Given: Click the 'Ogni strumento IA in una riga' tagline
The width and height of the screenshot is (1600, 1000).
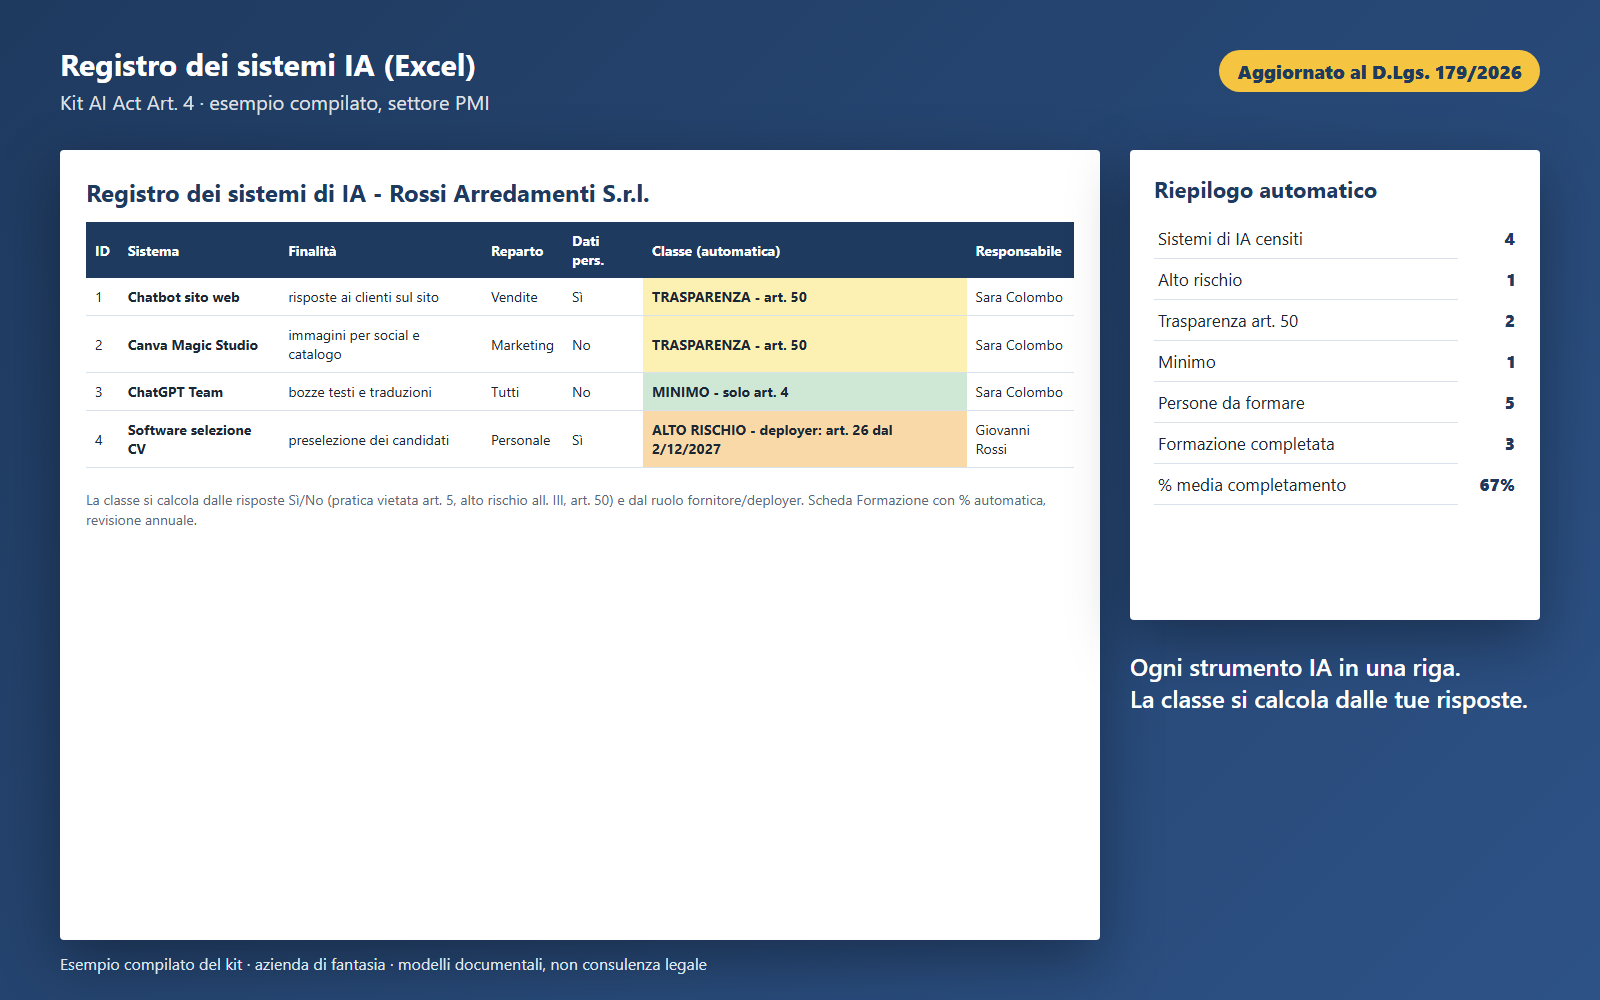Looking at the screenshot, I should [1295, 668].
